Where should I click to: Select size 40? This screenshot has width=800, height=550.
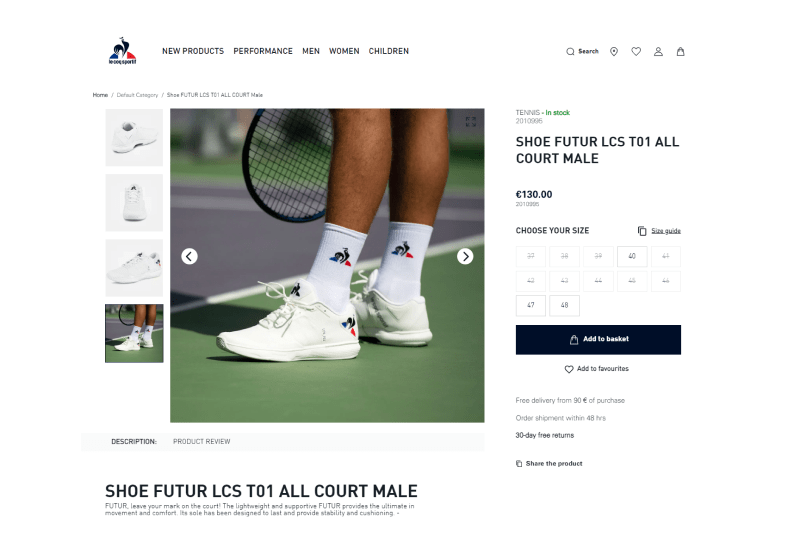coord(632,256)
